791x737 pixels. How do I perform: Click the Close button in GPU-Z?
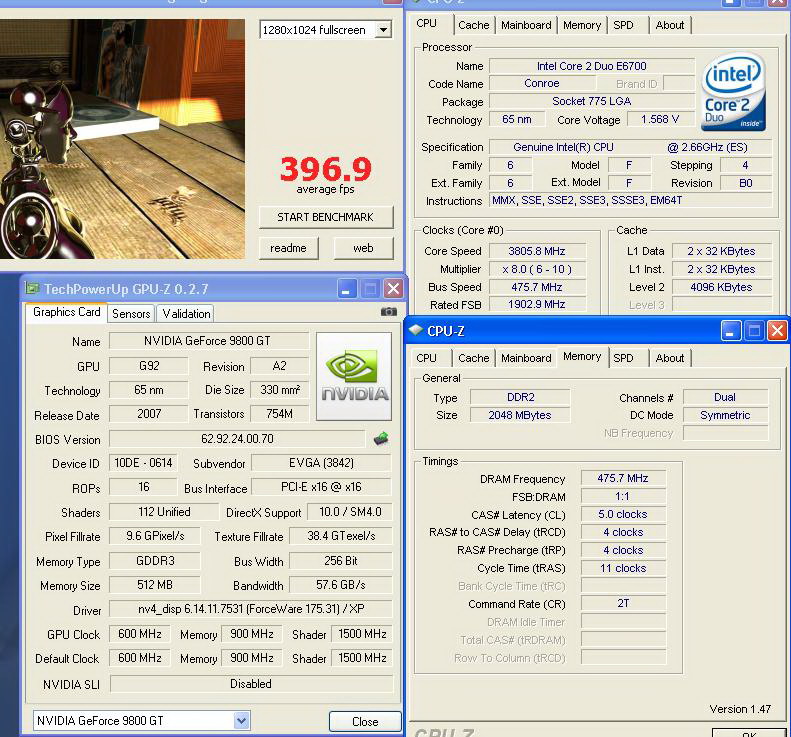point(365,721)
